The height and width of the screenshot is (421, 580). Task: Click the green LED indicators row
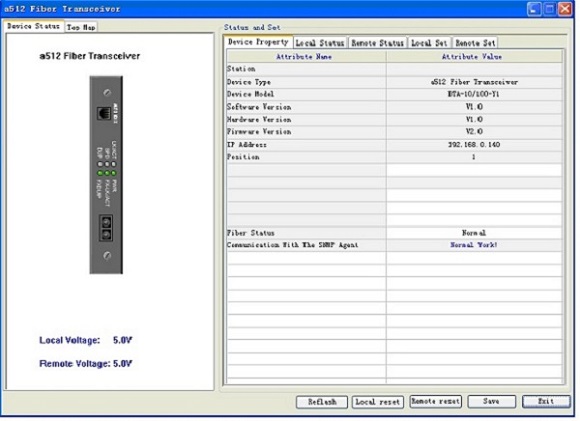[107, 173]
